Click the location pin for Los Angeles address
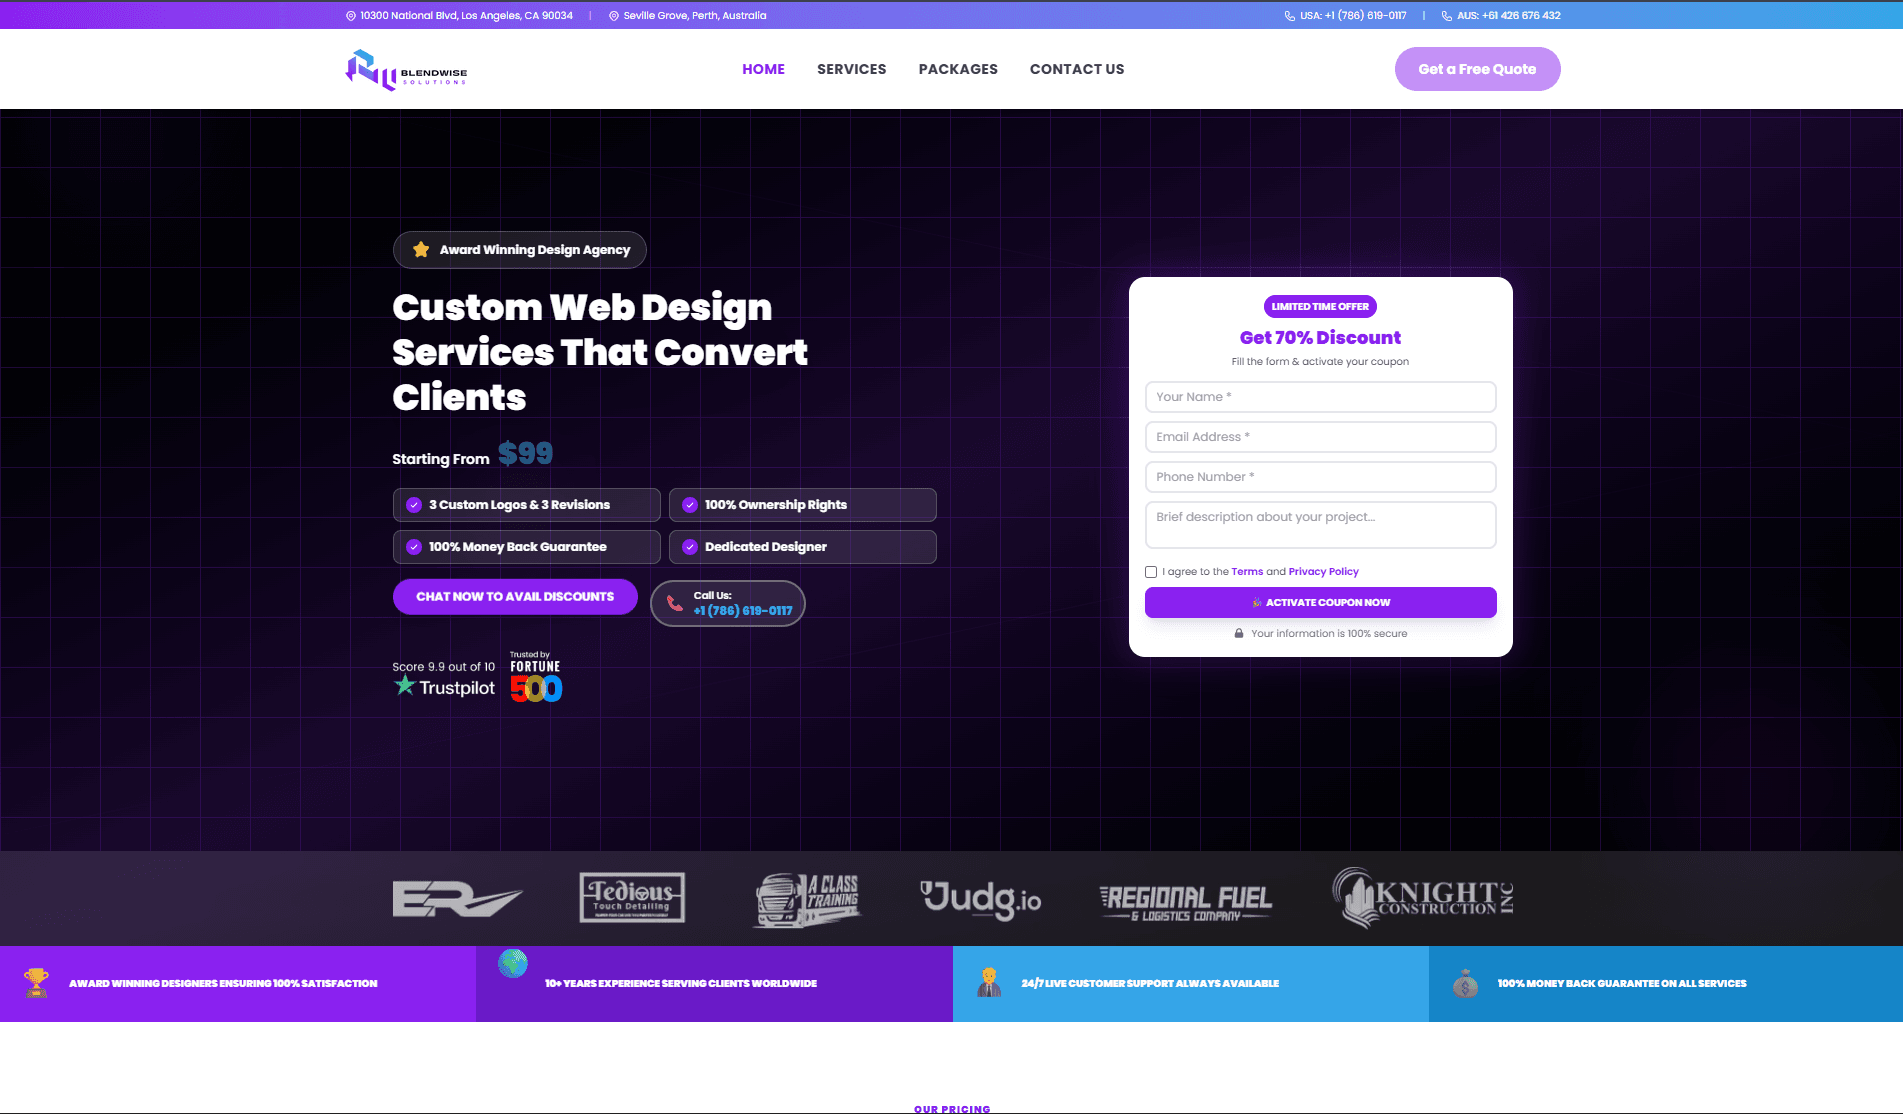Image resolution: width=1903 pixels, height=1114 pixels. click(x=350, y=15)
